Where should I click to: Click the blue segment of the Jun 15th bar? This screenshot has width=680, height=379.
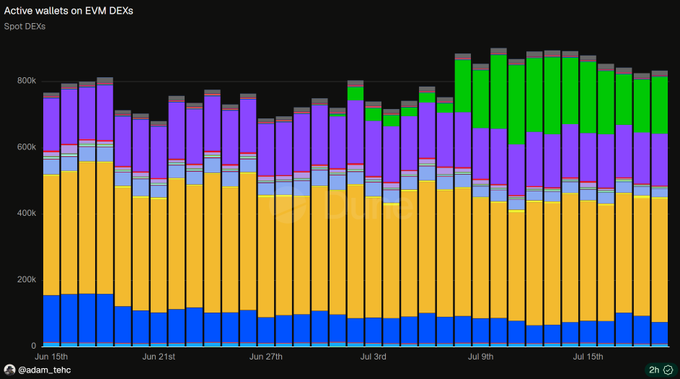click(51, 319)
